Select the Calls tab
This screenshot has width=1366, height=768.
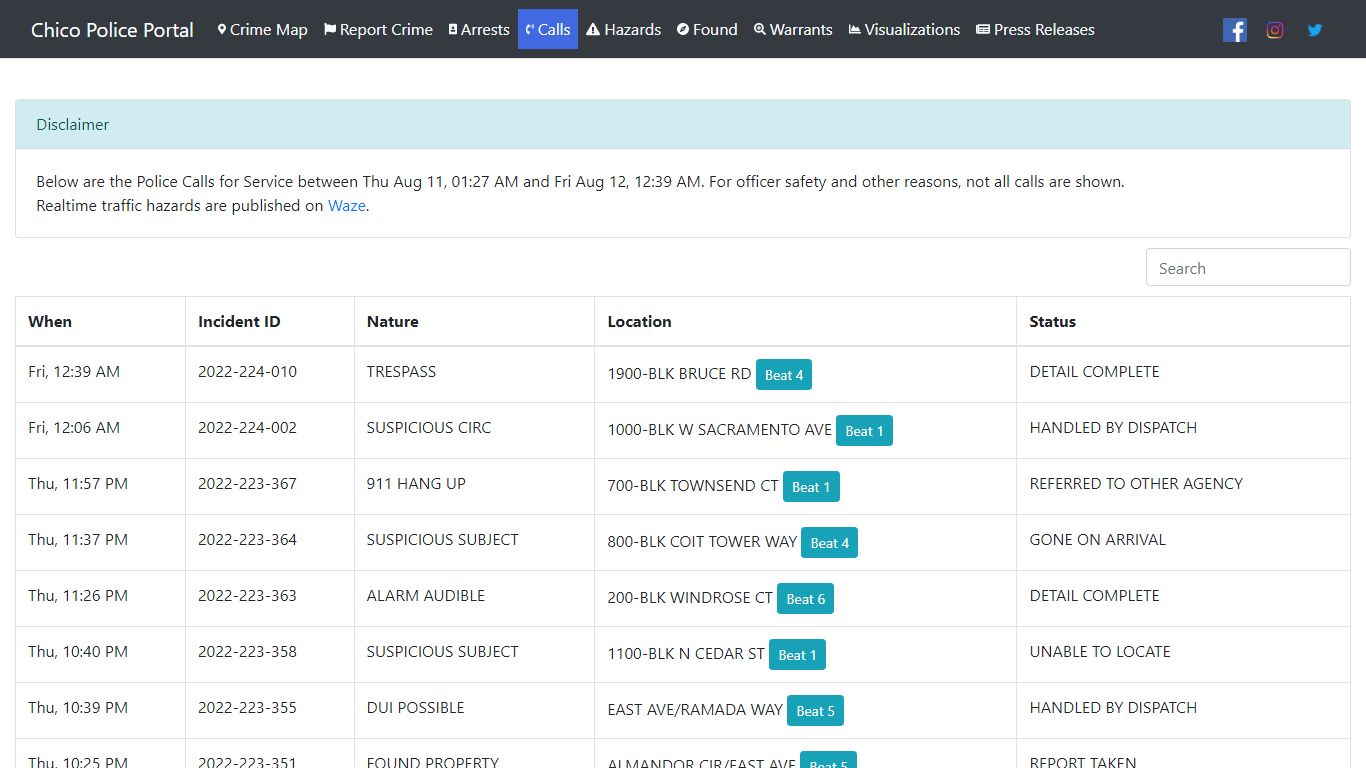pos(548,30)
